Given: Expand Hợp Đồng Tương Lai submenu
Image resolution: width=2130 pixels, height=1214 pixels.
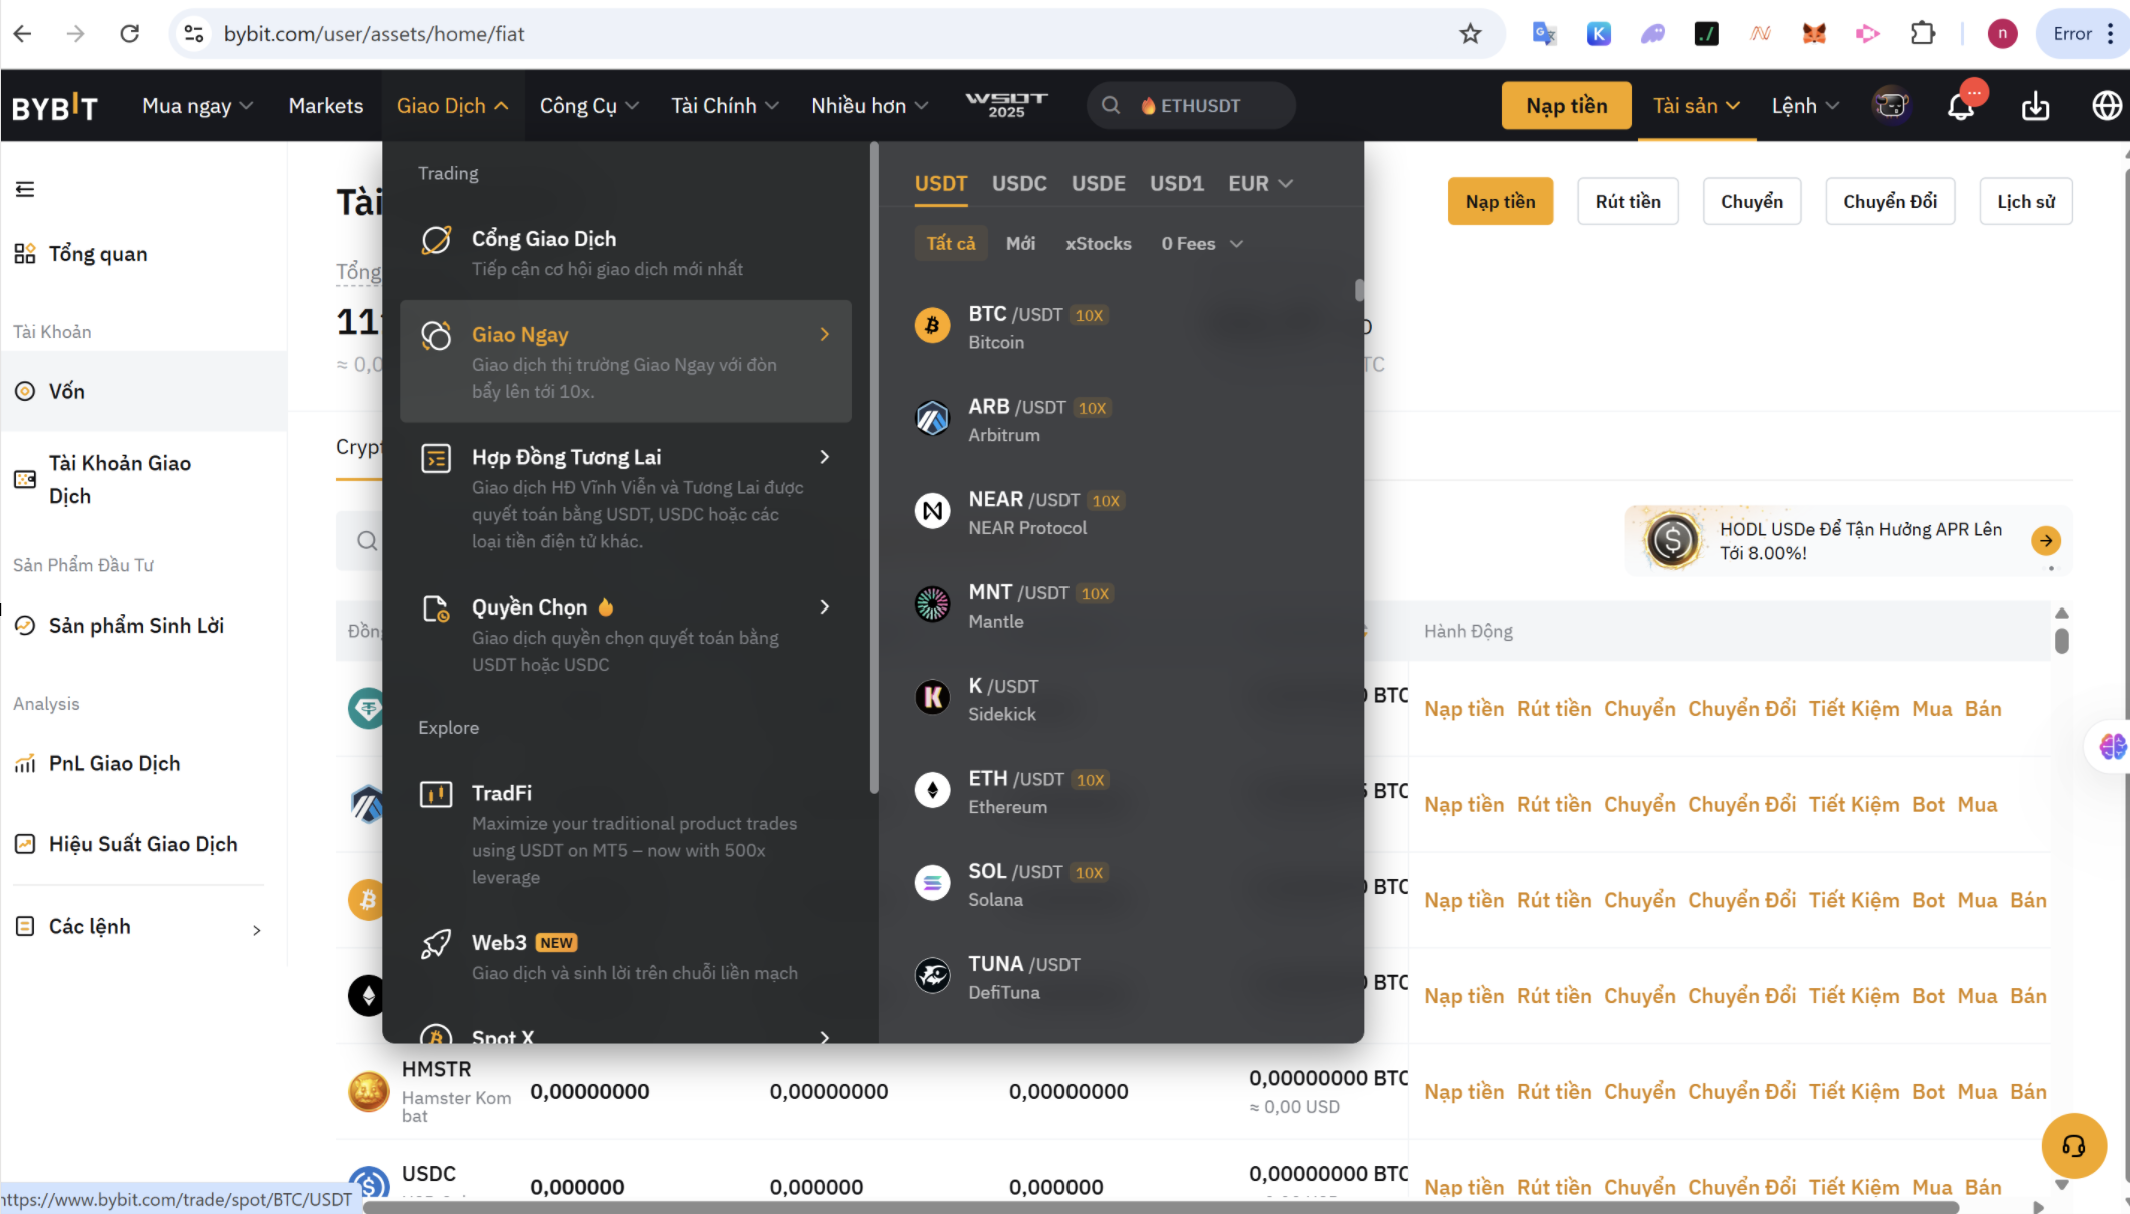Looking at the screenshot, I should (x=825, y=457).
